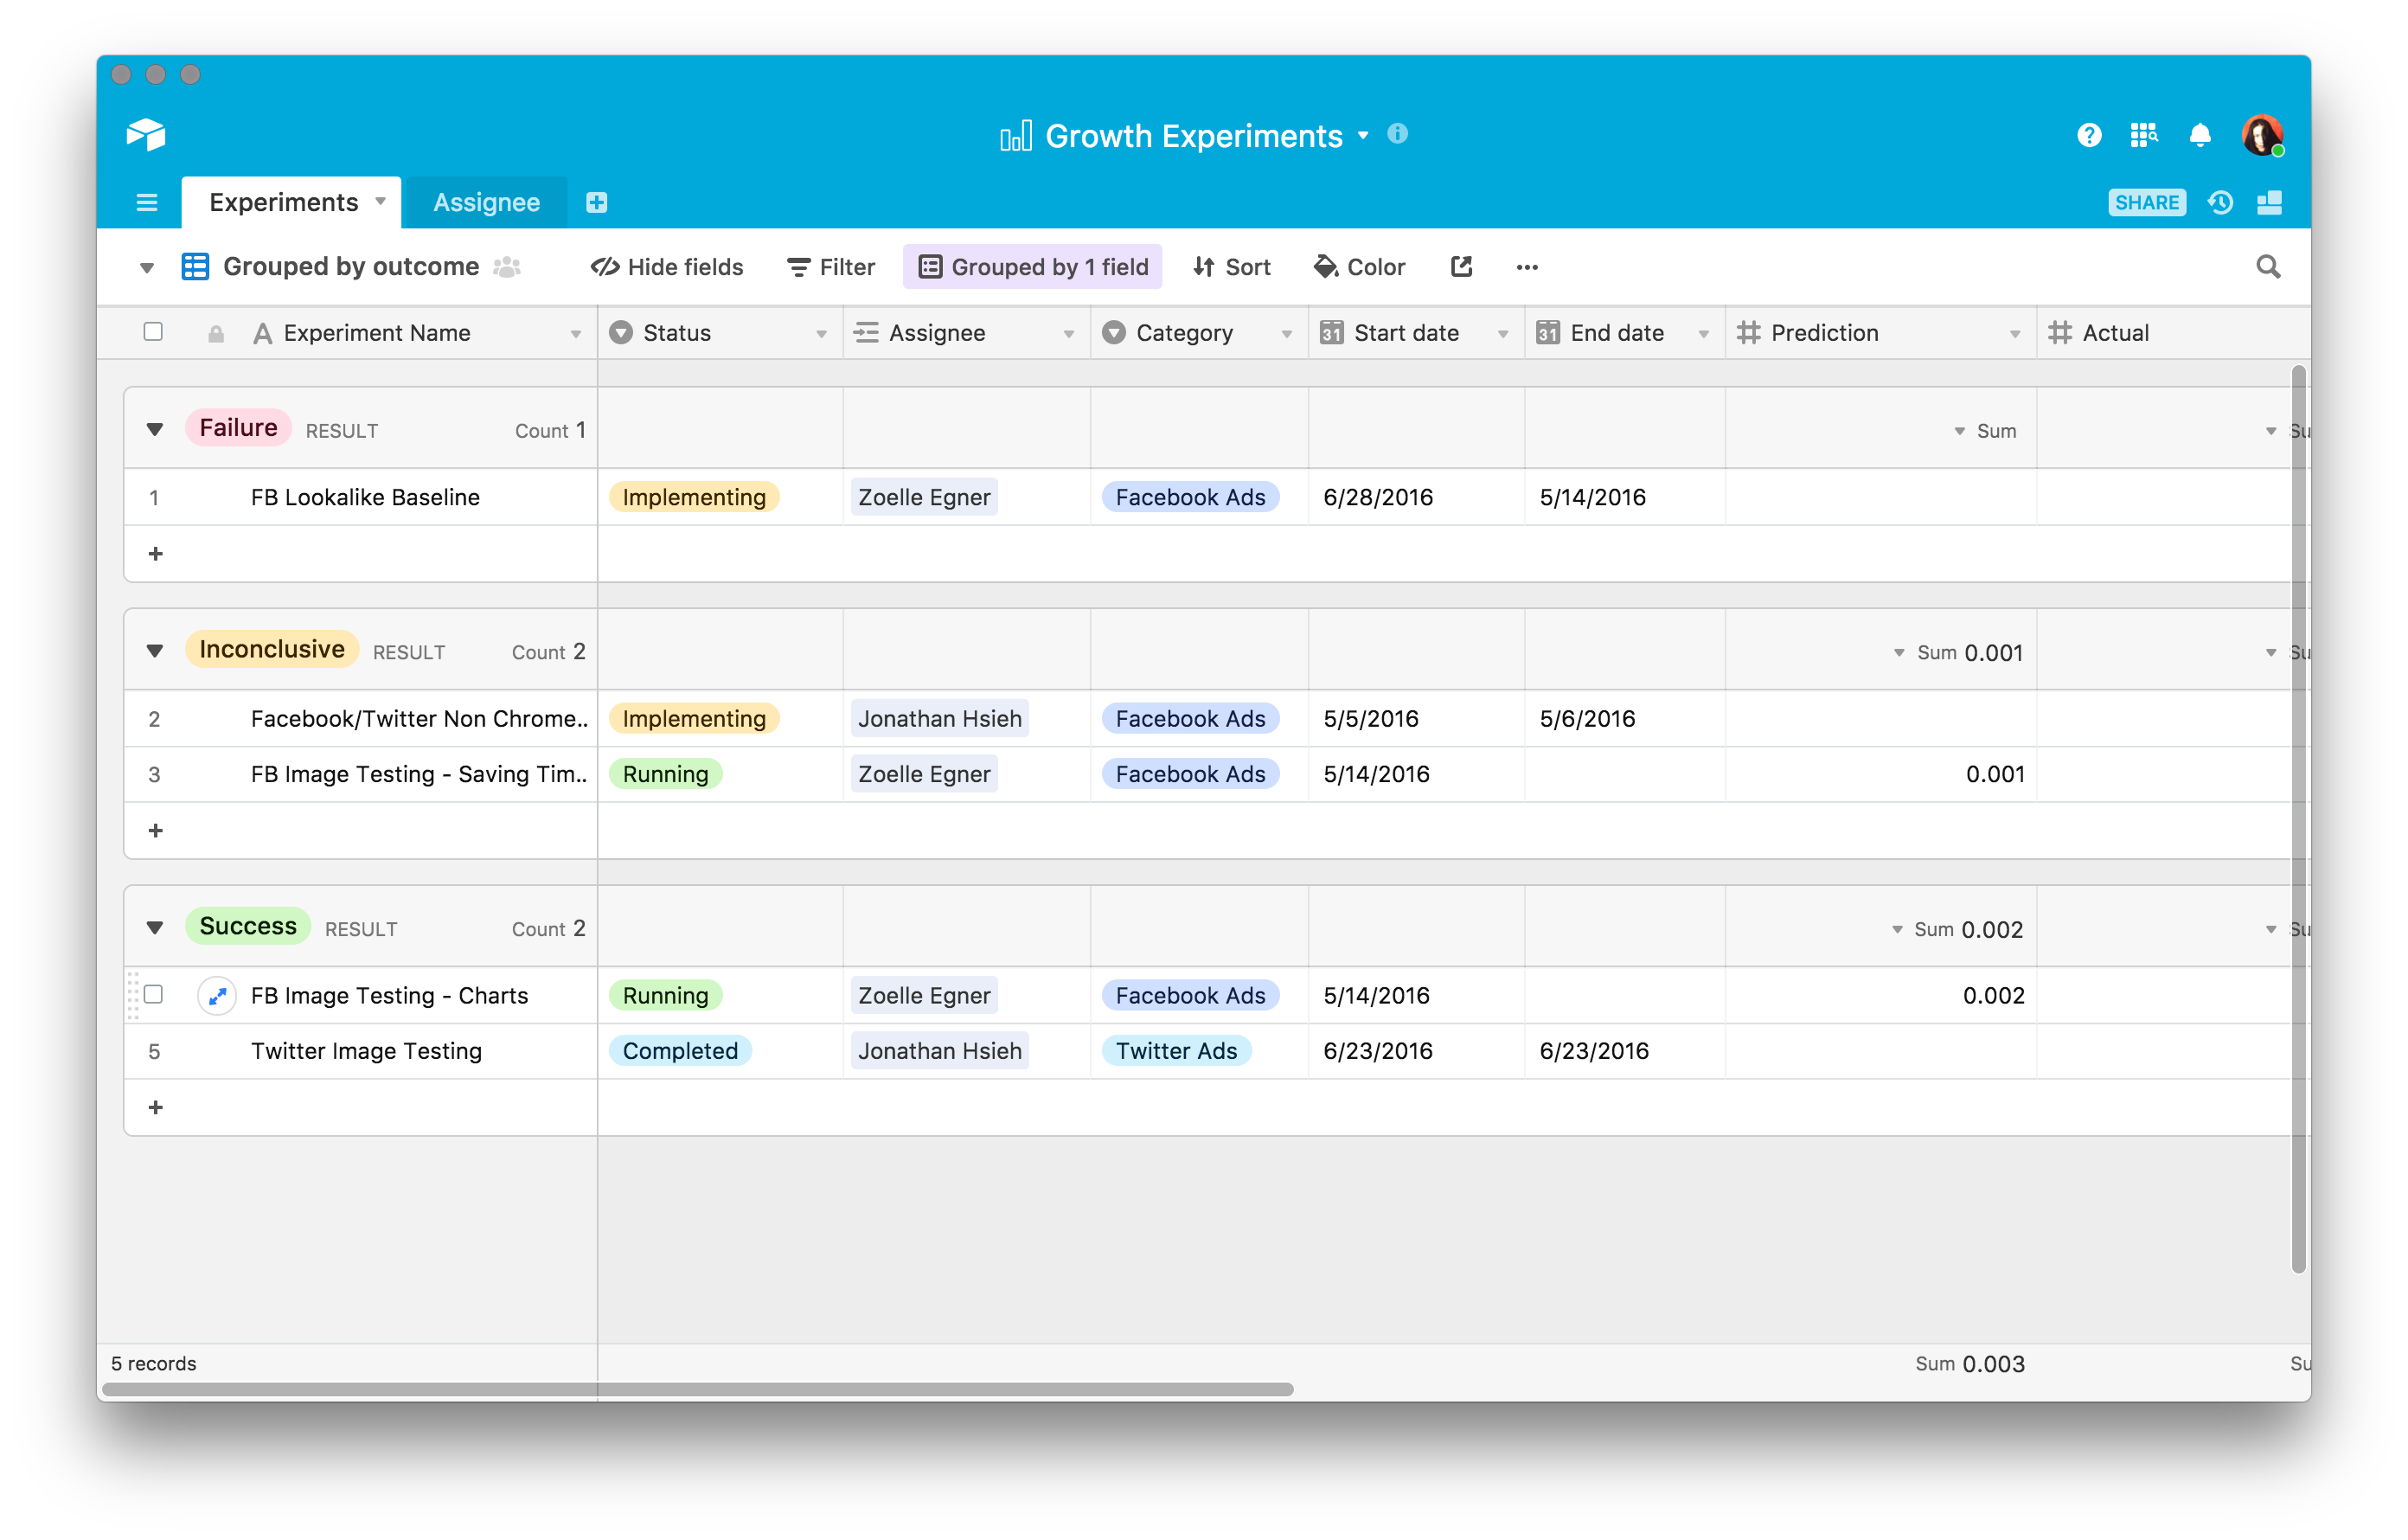Toggle the master select-all checkbox
The height and width of the screenshot is (1540, 2408).
coord(155,332)
